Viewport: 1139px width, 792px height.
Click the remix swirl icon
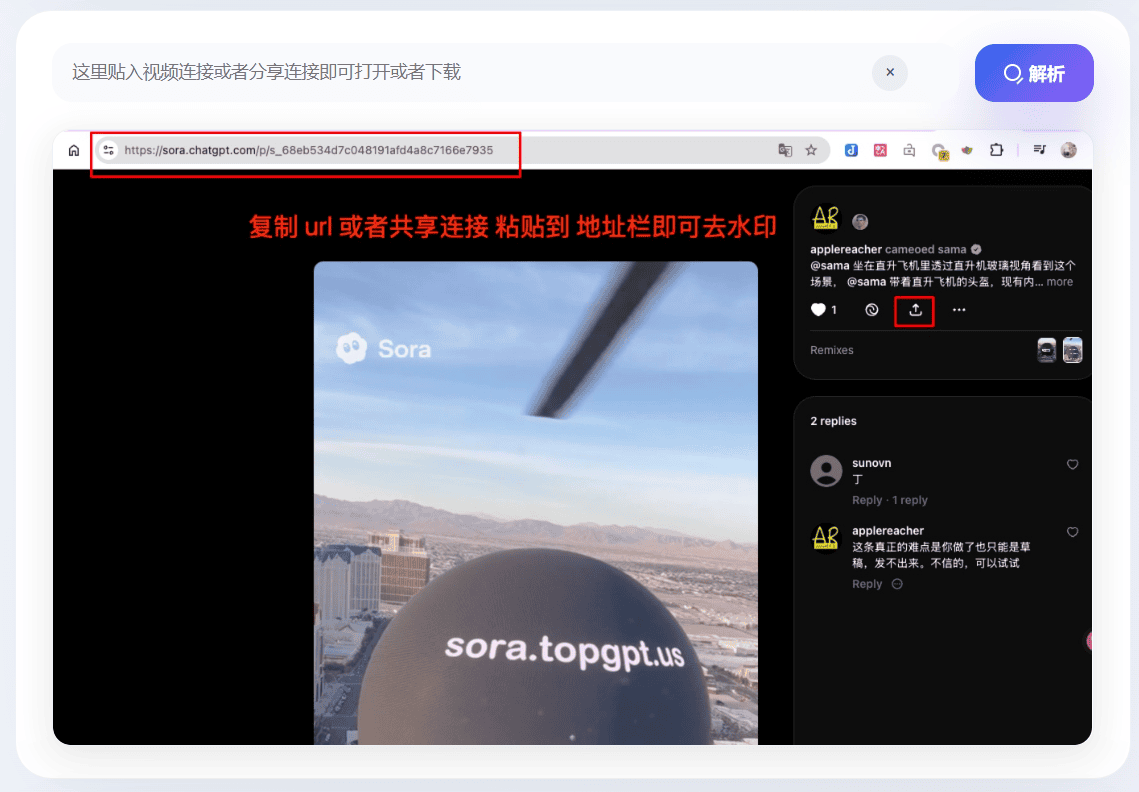tap(872, 310)
